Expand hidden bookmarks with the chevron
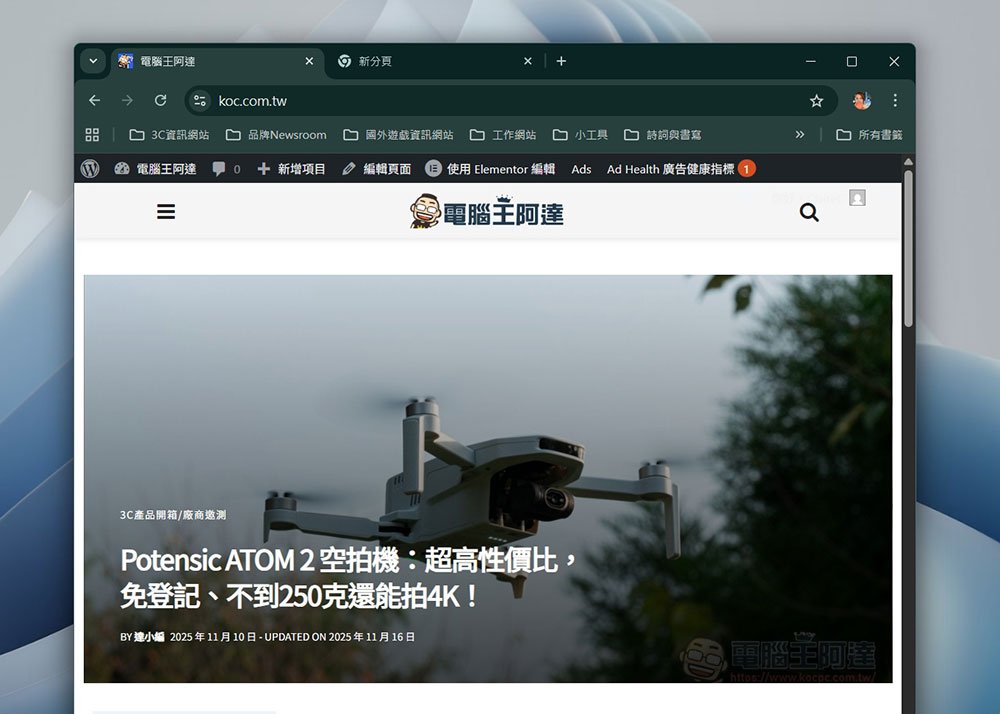Image resolution: width=1000 pixels, height=714 pixels. (799, 134)
